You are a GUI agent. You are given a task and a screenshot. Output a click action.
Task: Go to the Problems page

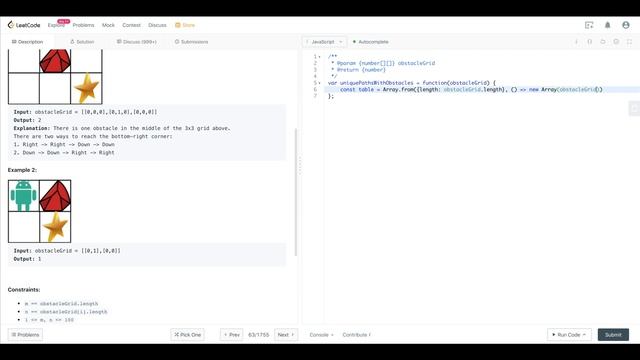83,25
